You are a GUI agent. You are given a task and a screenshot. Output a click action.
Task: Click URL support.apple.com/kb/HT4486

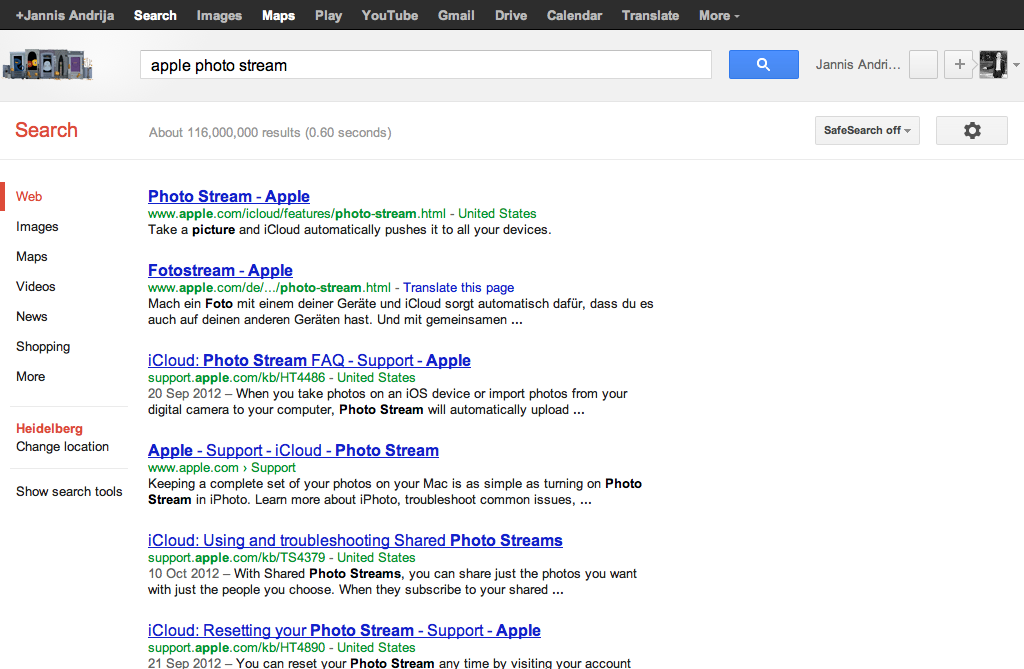[236, 378]
